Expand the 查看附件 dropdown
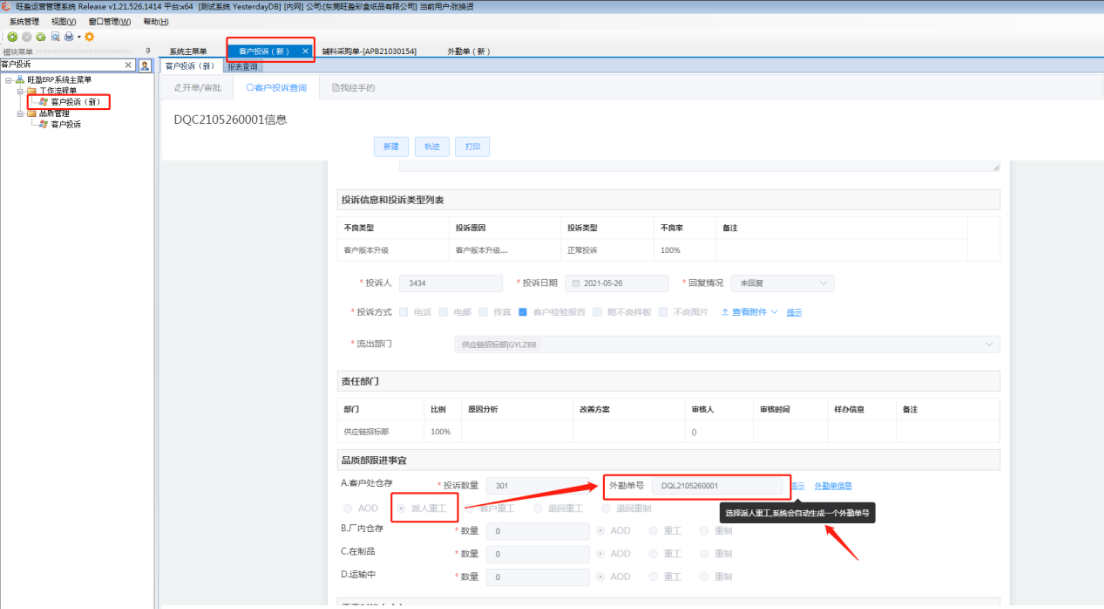 [749, 312]
